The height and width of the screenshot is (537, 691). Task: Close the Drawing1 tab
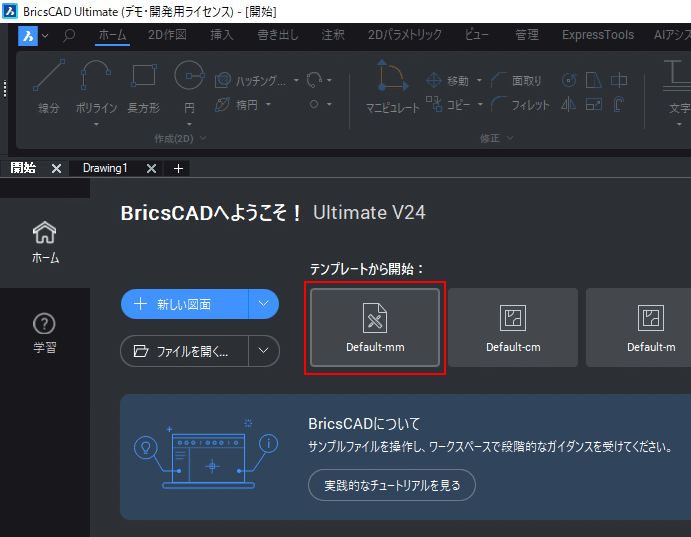click(x=151, y=168)
